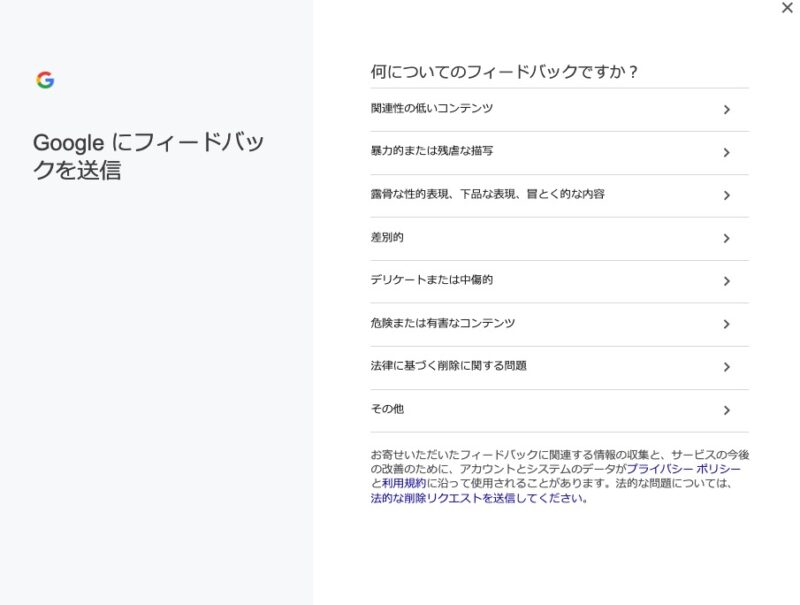Pick デリケートまたは中傷的 category
This screenshot has height=605, width=800.
tap(560, 282)
